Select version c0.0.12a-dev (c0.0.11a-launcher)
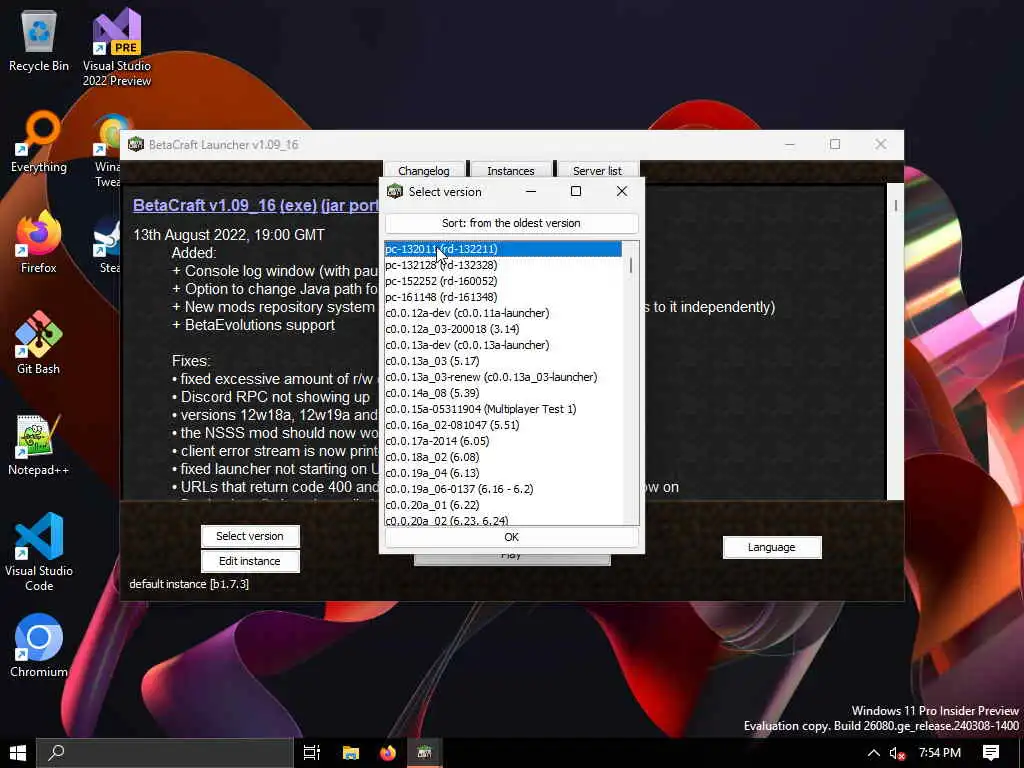Screen dimensions: 1024x768 pyautogui.click(x=503, y=313)
